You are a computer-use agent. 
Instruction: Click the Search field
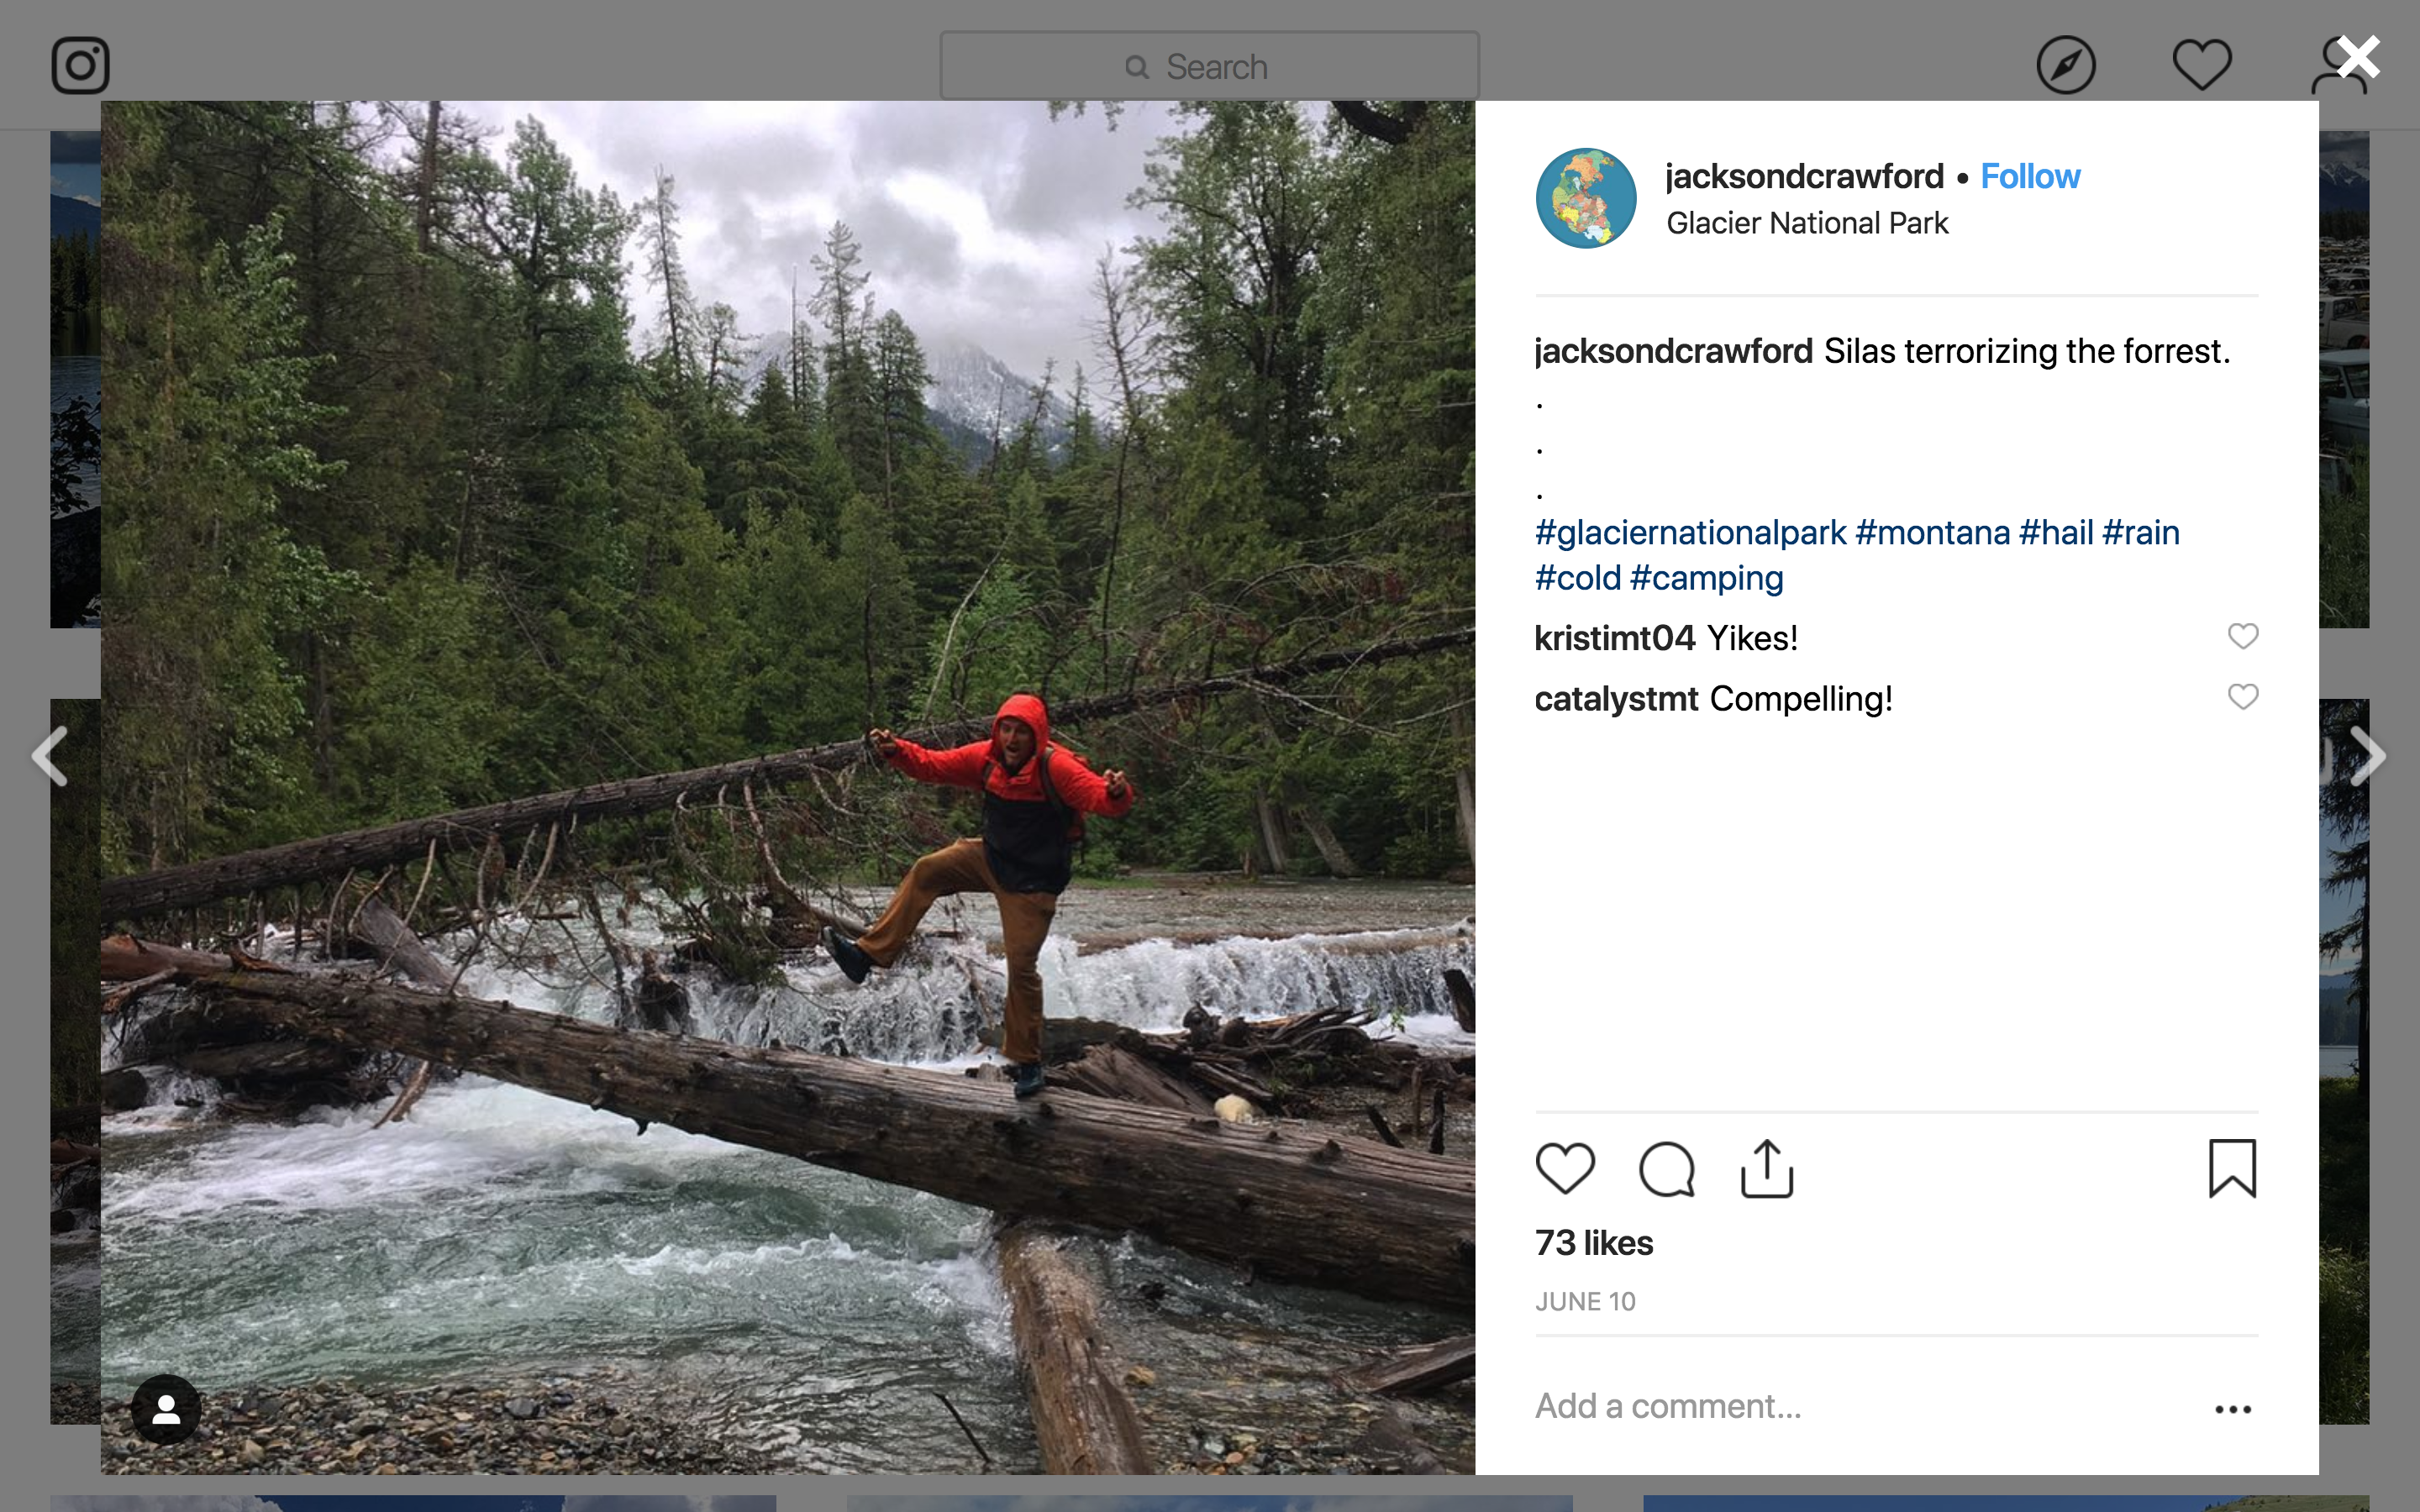click(x=1209, y=66)
